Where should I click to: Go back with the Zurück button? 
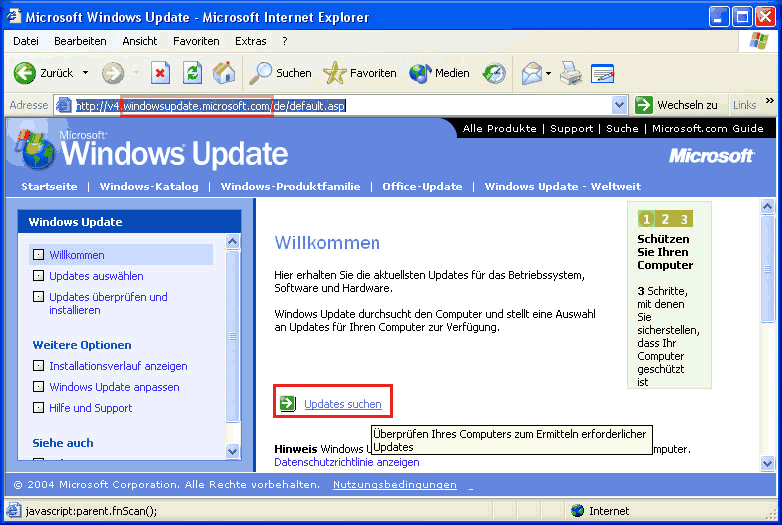pyautogui.click(x=44, y=73)
